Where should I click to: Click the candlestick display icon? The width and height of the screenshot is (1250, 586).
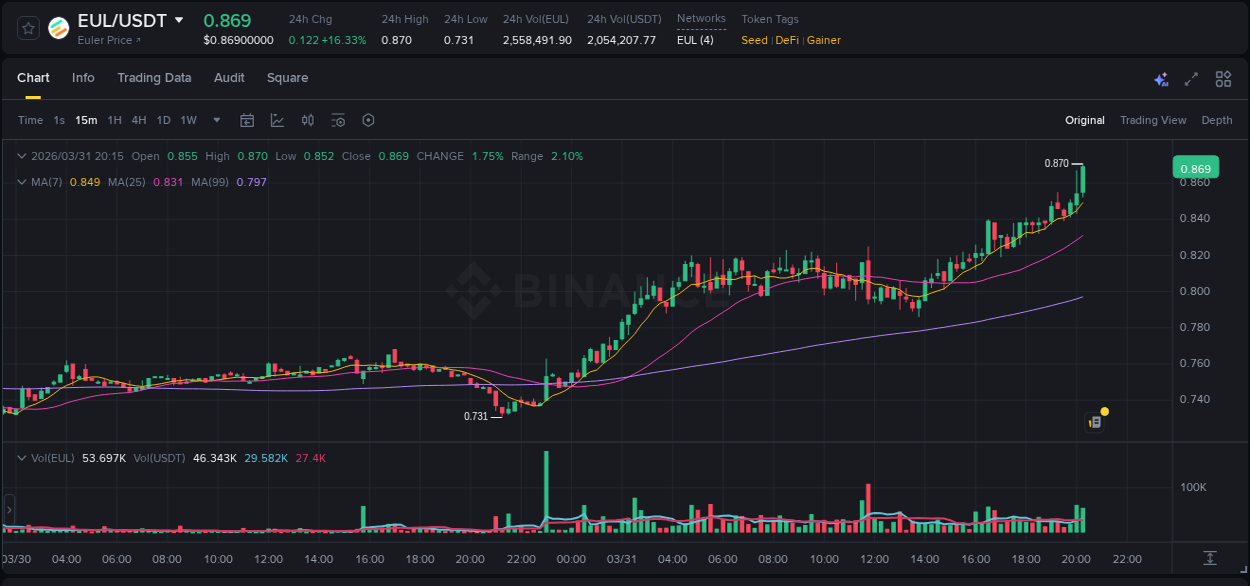click(x=307, y=120)
